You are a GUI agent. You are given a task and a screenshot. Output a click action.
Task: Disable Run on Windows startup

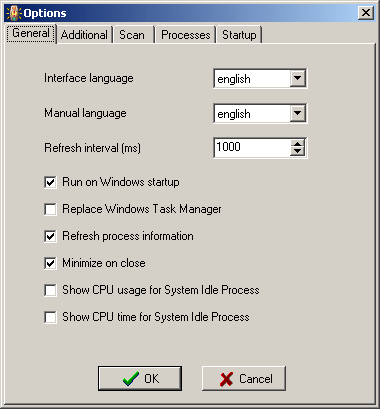(50, 182)
